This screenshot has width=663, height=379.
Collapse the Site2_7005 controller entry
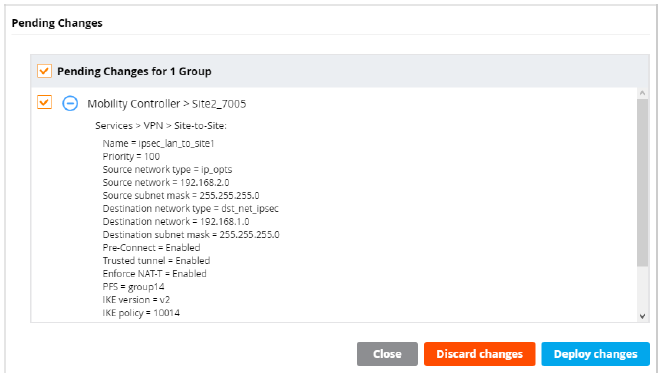70,103
